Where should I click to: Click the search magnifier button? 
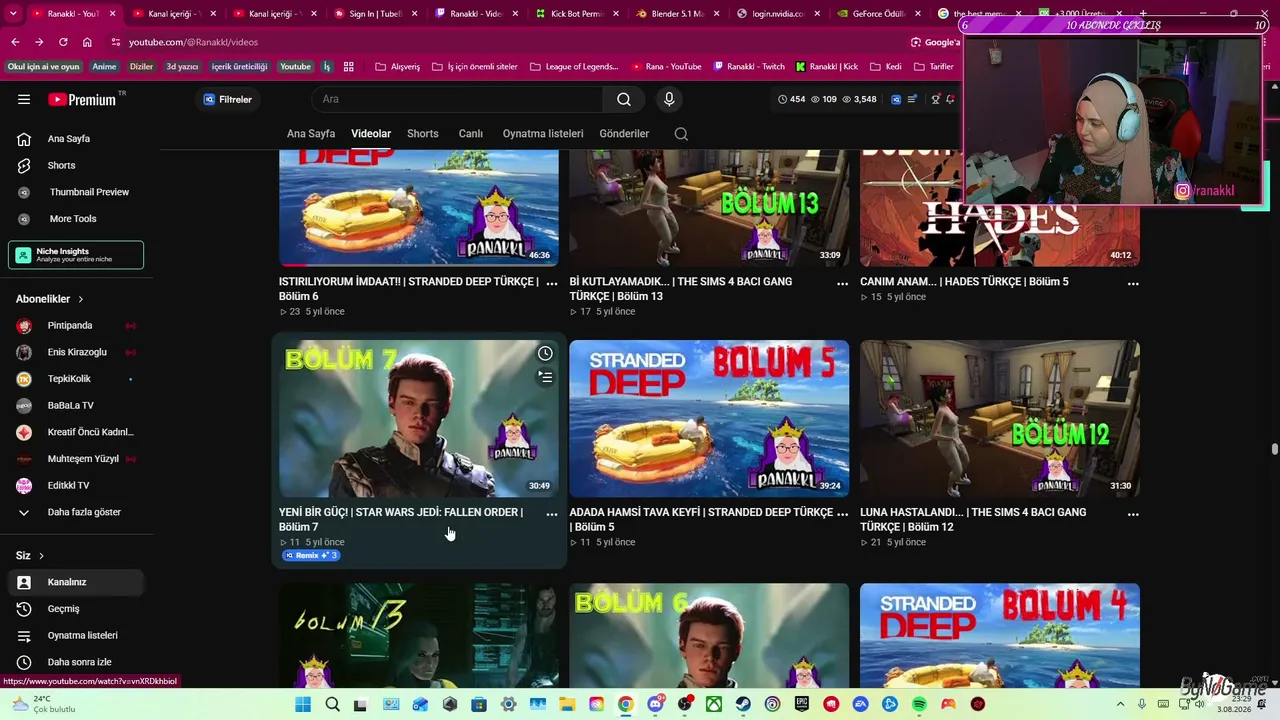[624, 99]
